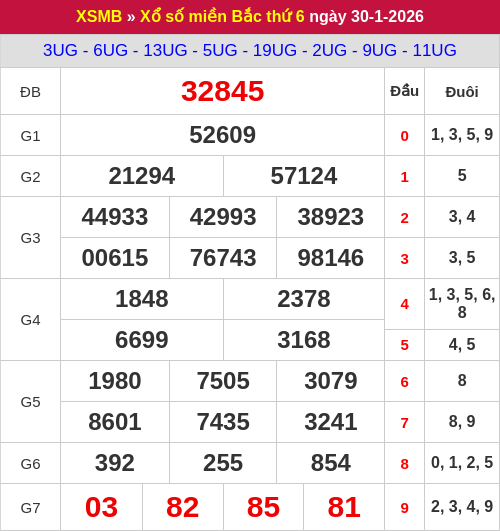This screenshot has width=500, height=531.
Task: Click the G7 number 85
Action: click(263, 507)
